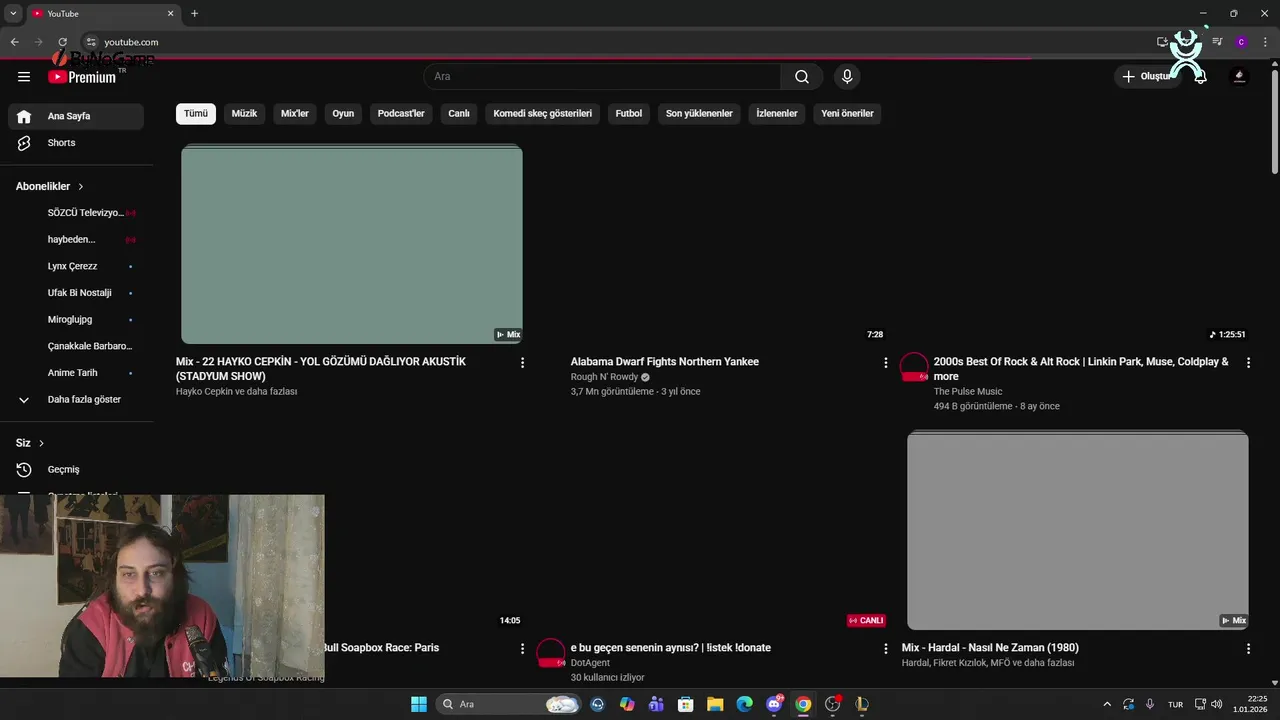1280x720 pixels.
Task: Open Rough N' Rowdy channel link
Action: click(604, 377)
